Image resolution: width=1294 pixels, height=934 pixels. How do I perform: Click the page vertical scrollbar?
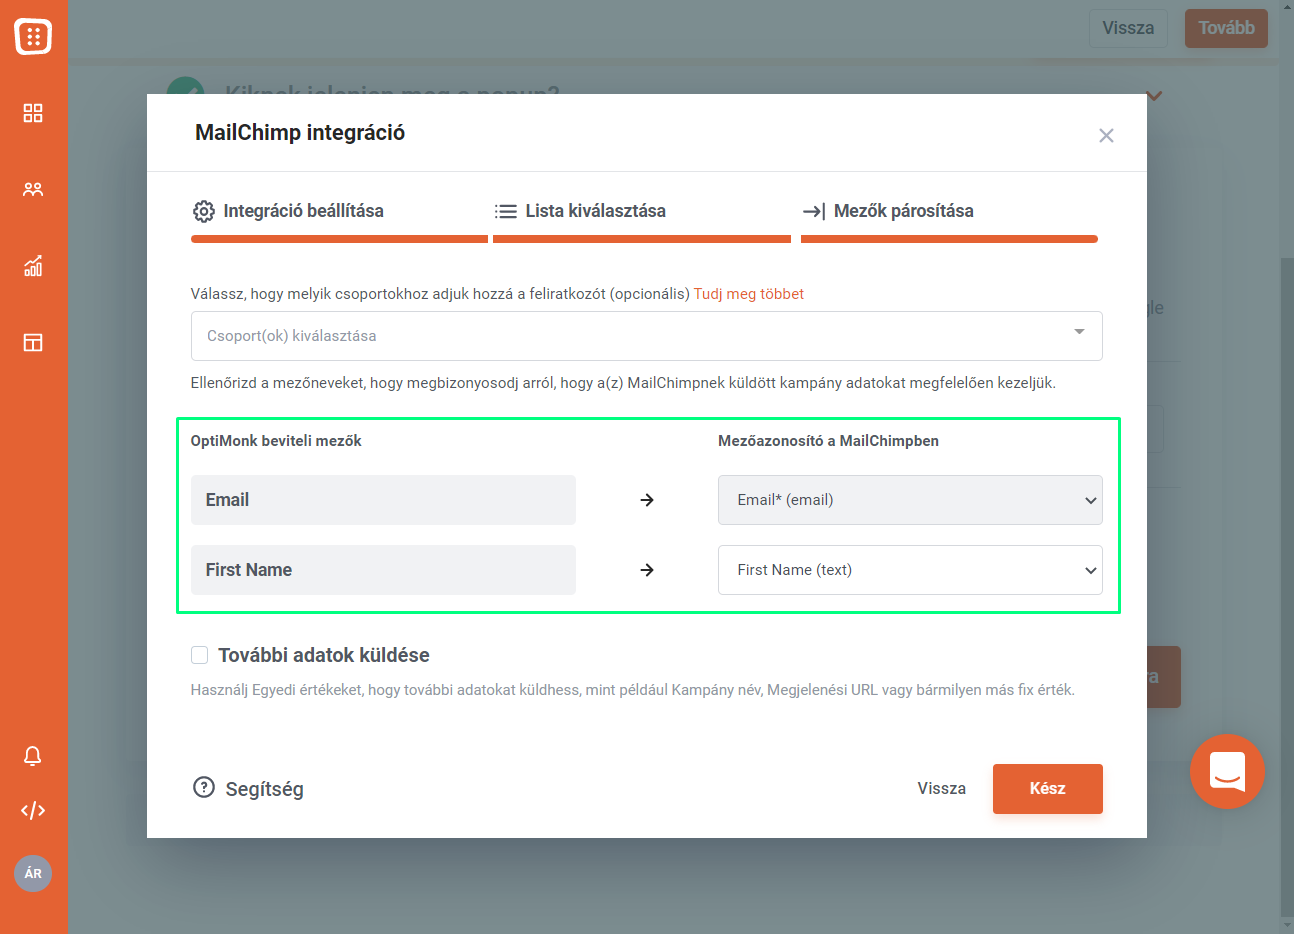(1287, 585)
